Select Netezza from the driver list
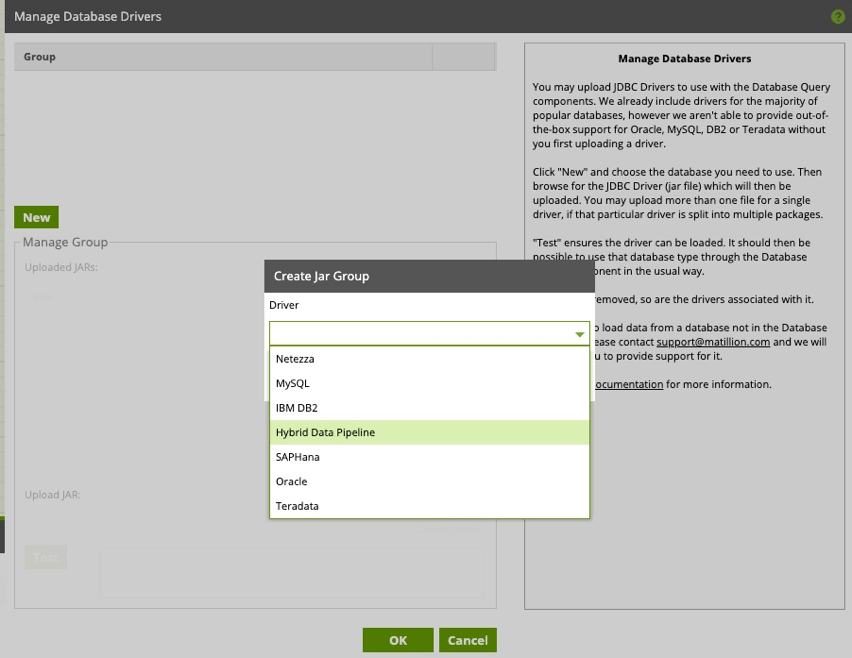 coord(429,359)
